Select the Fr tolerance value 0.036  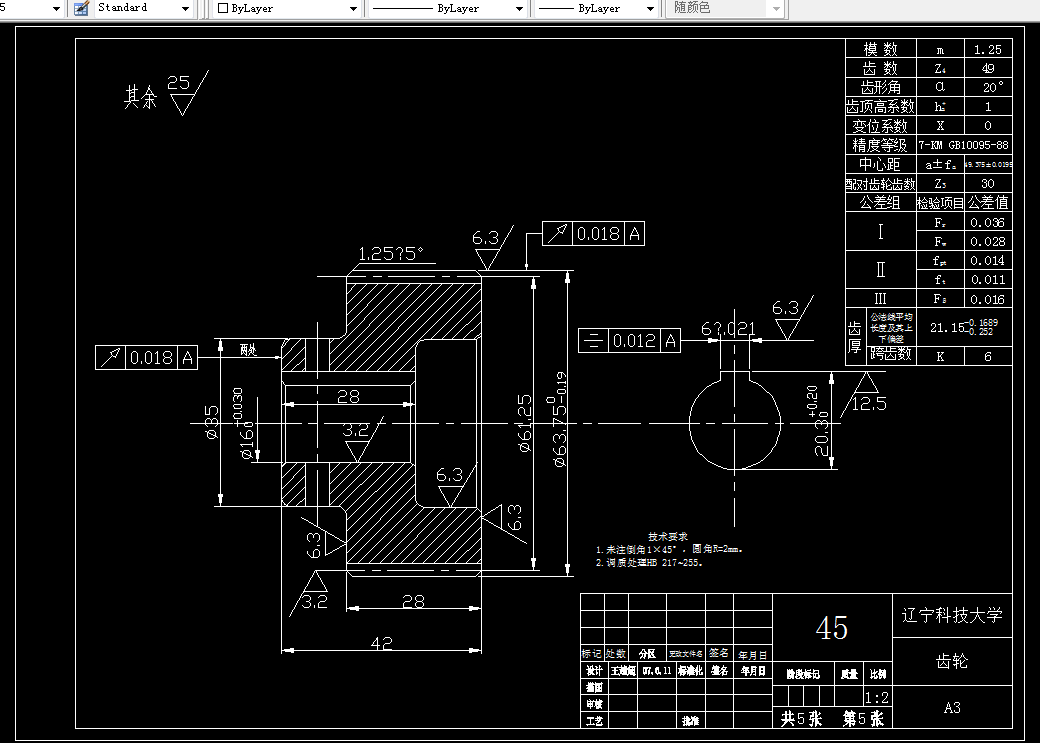pos(988,222)
